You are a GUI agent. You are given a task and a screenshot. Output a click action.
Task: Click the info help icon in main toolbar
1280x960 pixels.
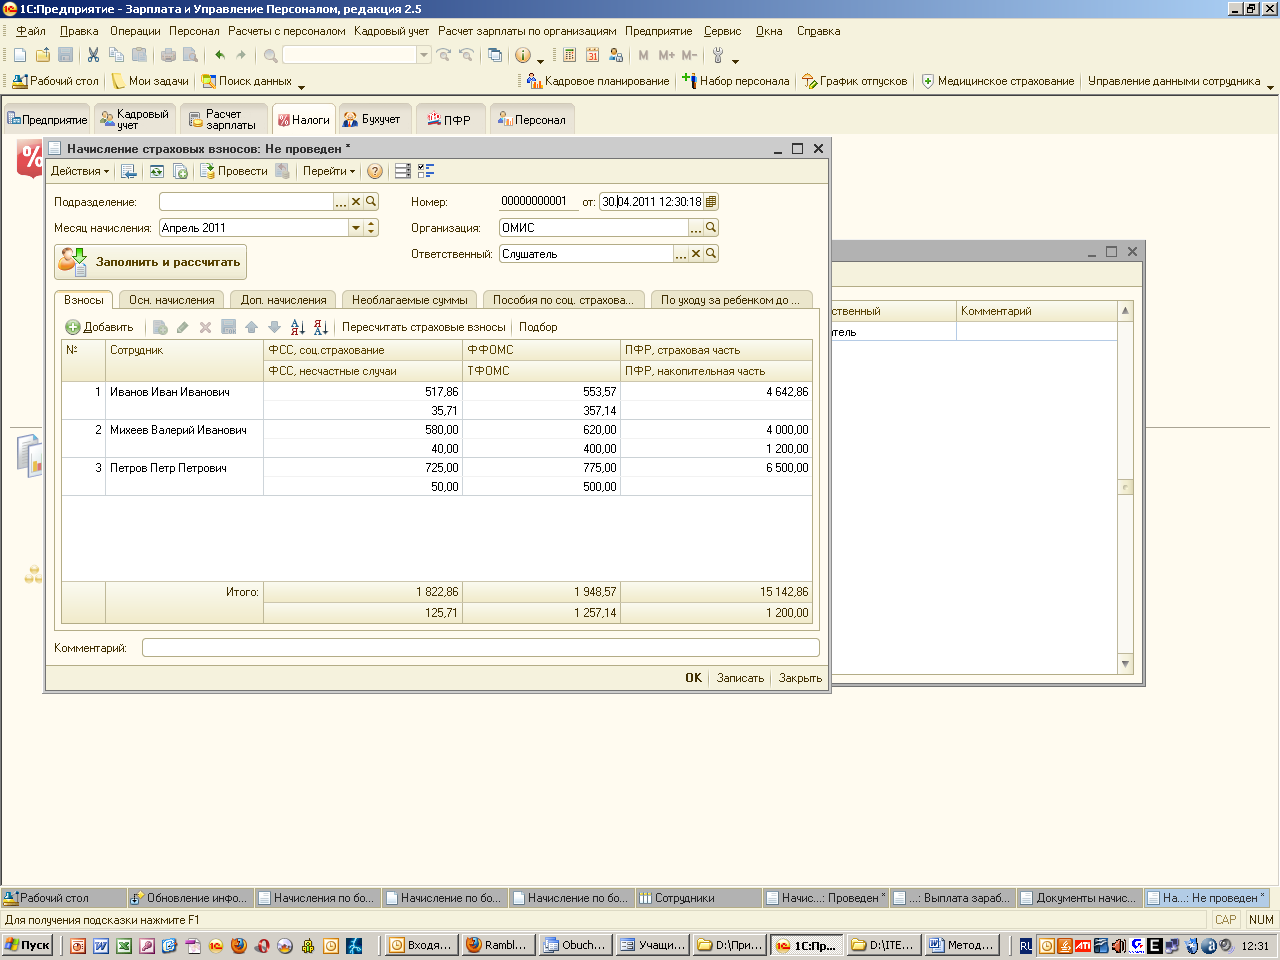(523, 55)
